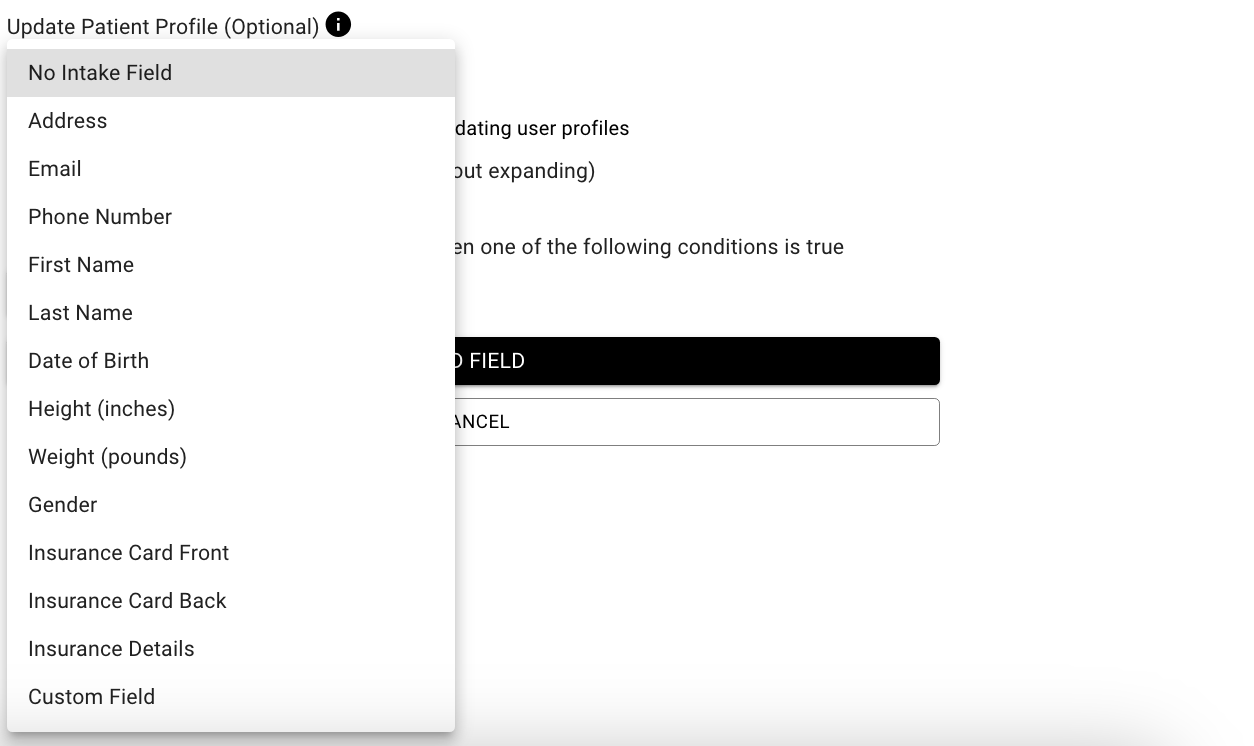This screenshot has width=1254, height=746.
Task: Click the info icon beside Update Patient Profile
Action: click(x=338, y=24)
